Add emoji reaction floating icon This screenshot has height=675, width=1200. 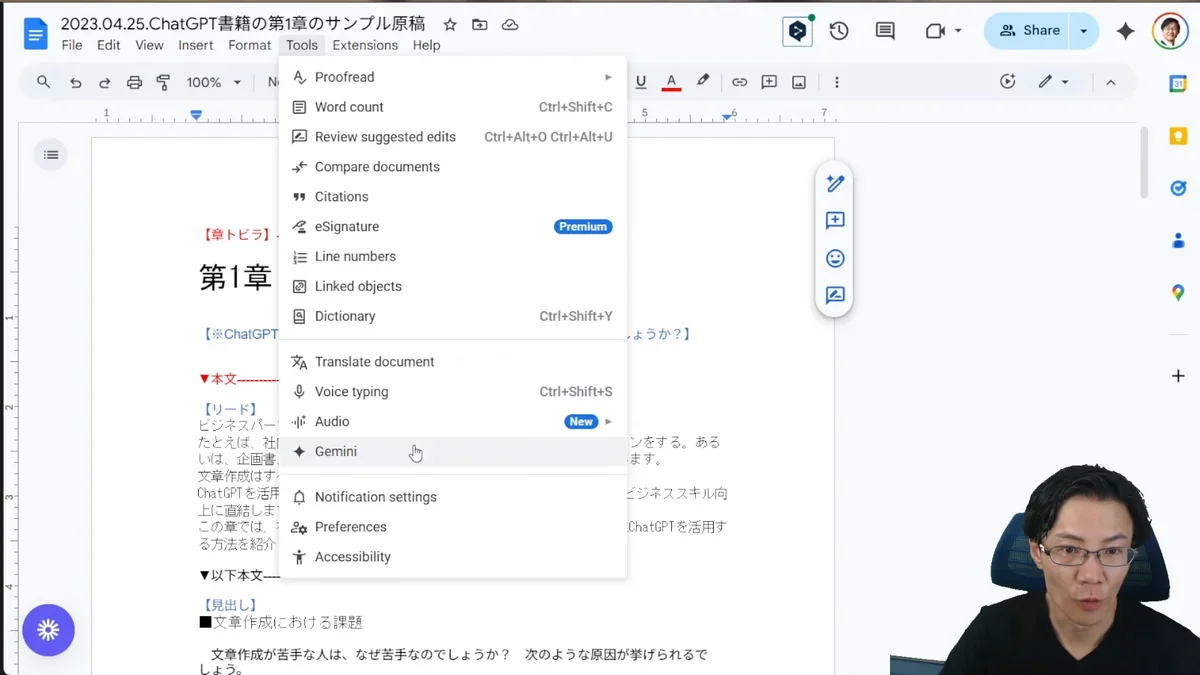coord(835,258)
